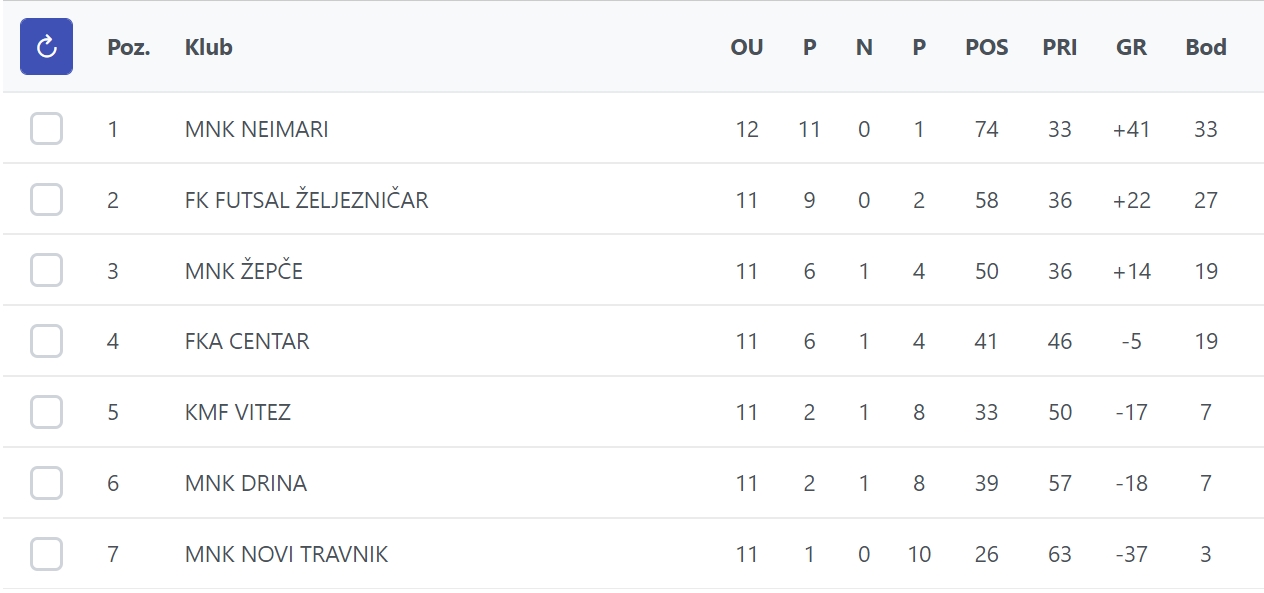Image resolution: width=1264 pixels, height=593 pixels.
Task: Click the blue refresh icon button
Action: click(46, 46)
